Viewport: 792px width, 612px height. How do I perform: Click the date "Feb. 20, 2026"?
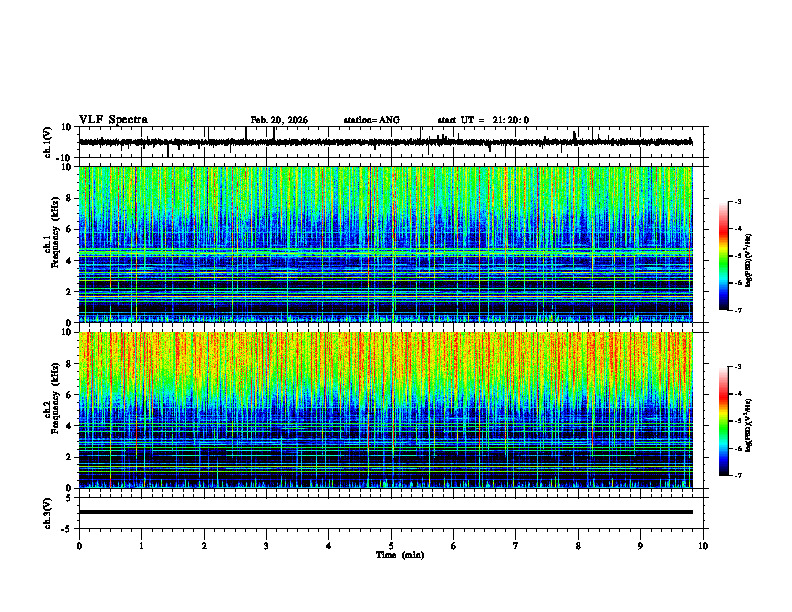click(279, 120)
